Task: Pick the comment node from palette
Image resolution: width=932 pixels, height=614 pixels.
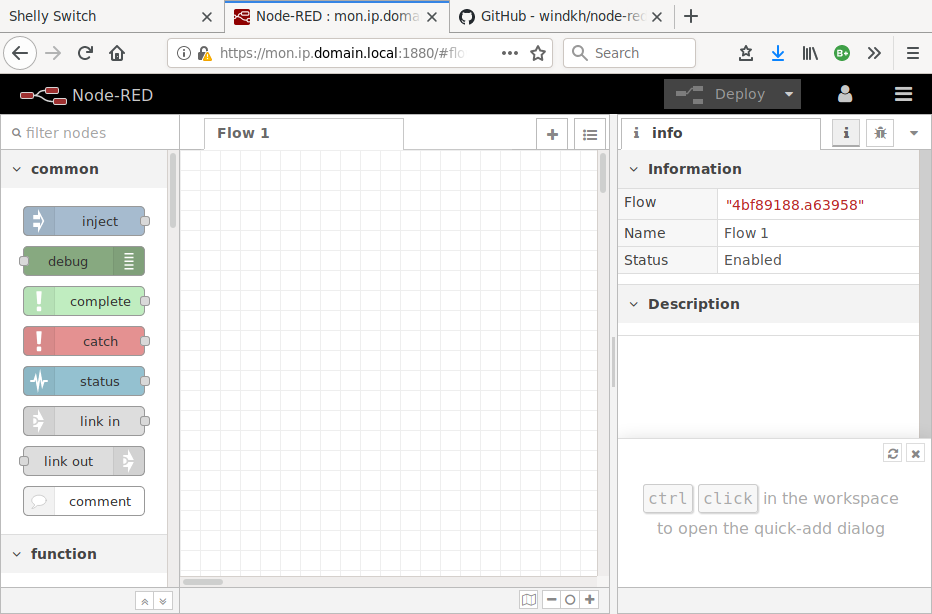Action: (84, 501)
